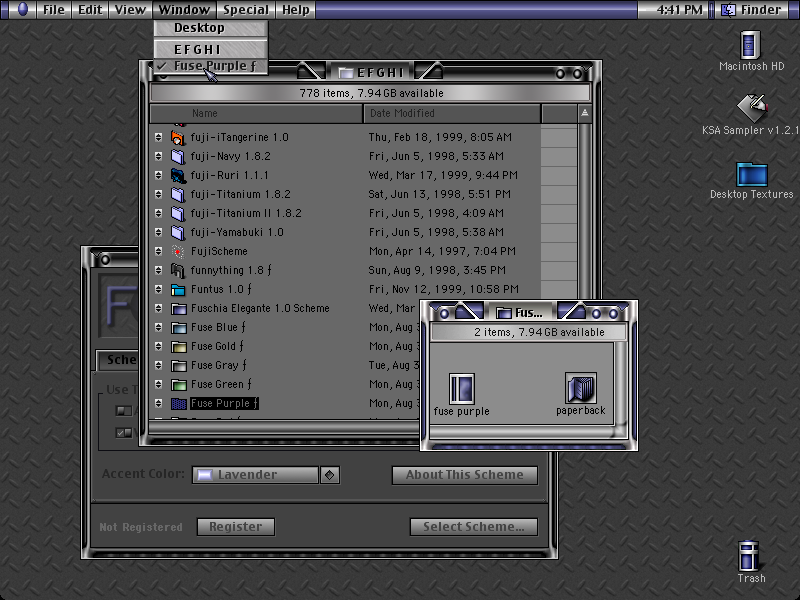Screen dimensions: 800x600
Task: Click the fuji-Navy 1.8.2 folder icon
Action: tap(178, 156)
